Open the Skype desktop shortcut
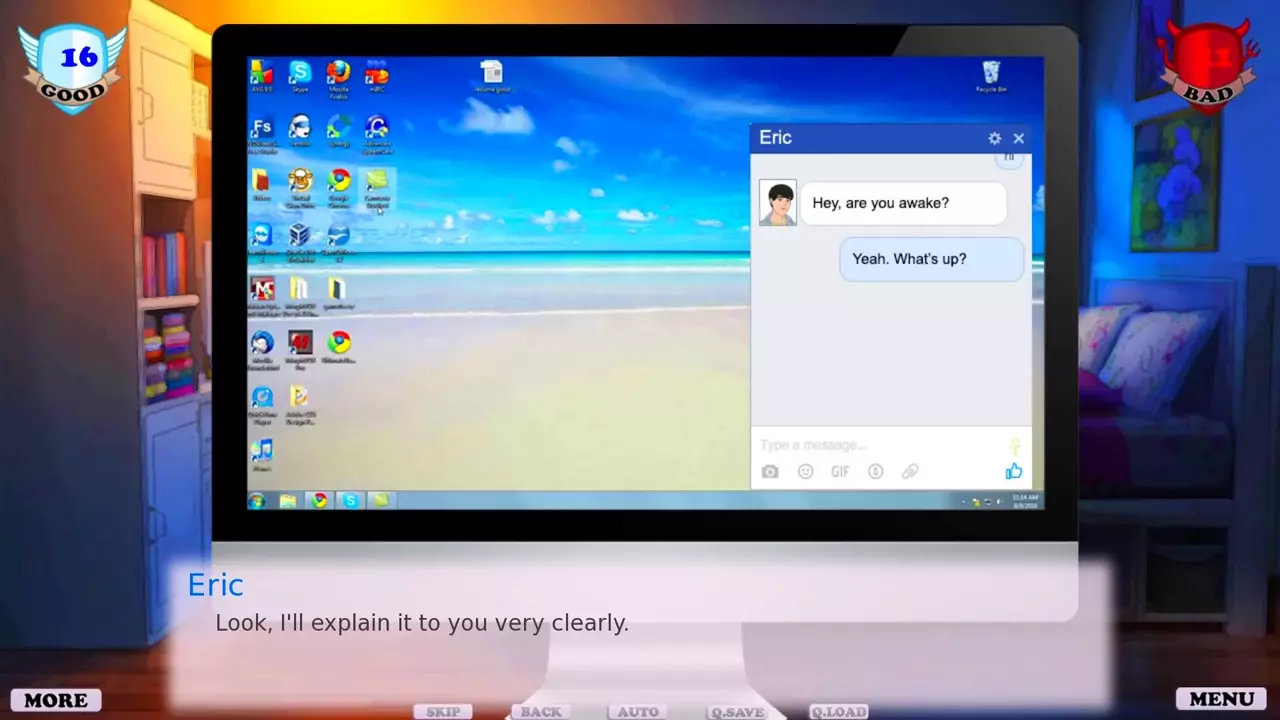 point(299,75)
